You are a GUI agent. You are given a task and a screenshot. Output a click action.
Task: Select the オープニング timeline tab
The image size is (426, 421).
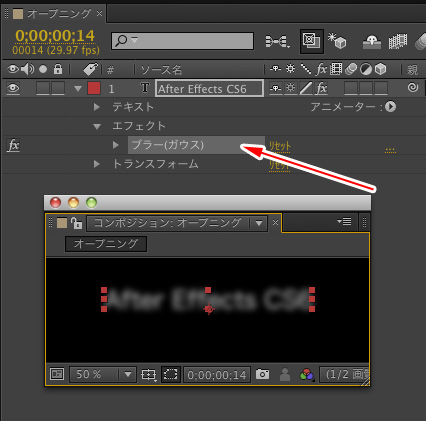59,13
